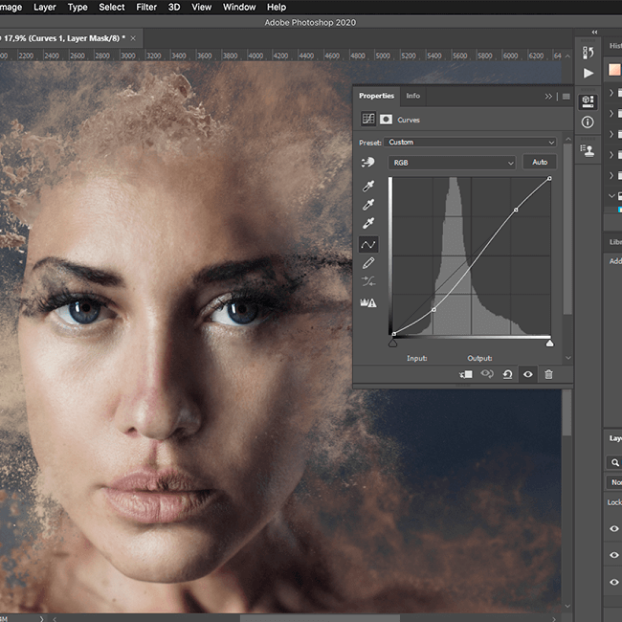Expand the first collapsed layer group chevron
This screenshot has width=622, height=622.
tap(612, 93)
